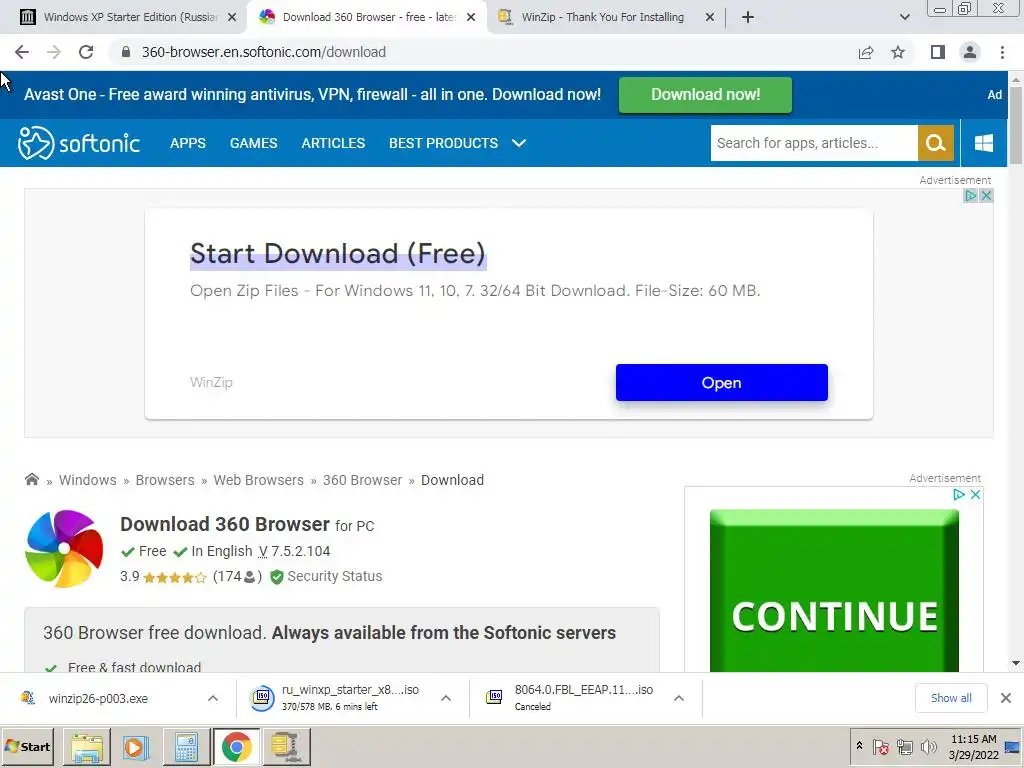Image resolution: width=1024 pixels, height=768 pixels.
Task: Click the home icon in breadcrumb
Action: click(x=31, y=479)
